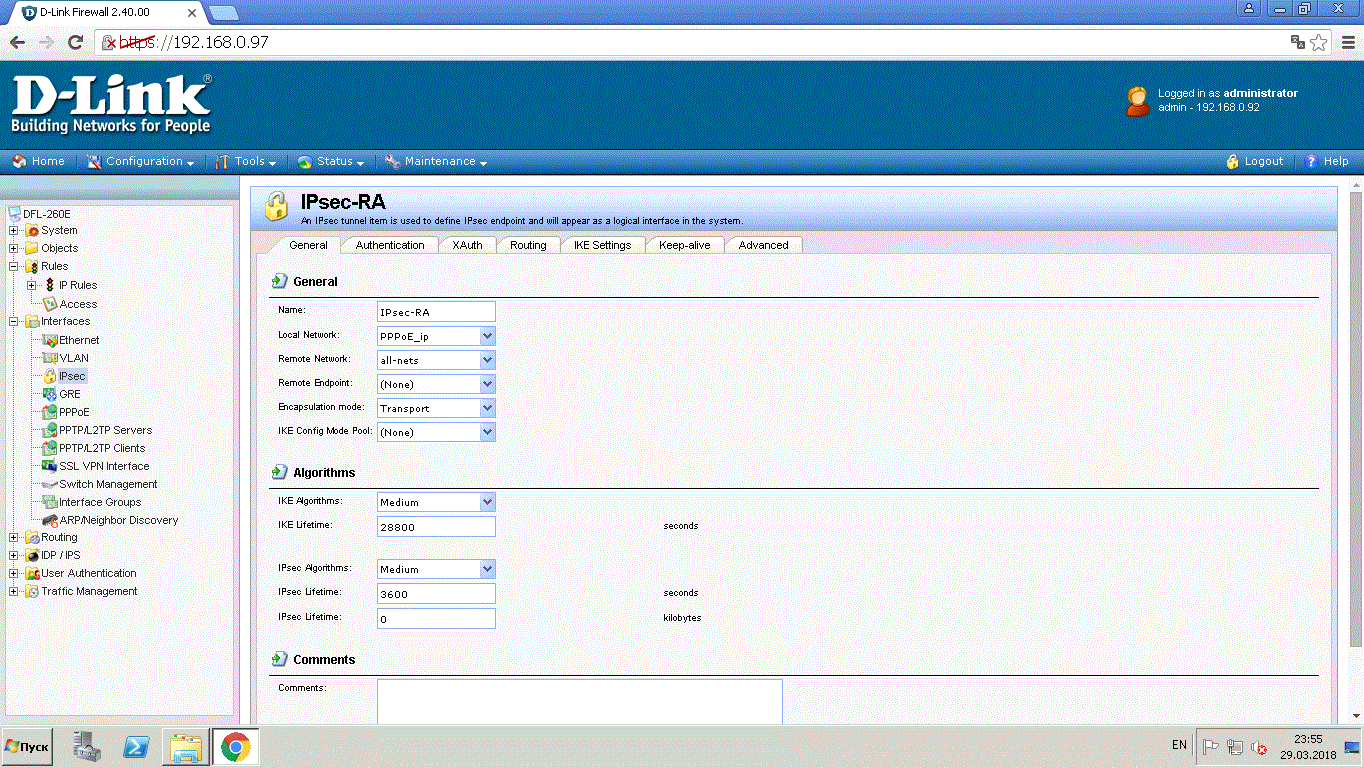
Task: Click the Chrome icon in taskbar
Action: click(x=236, y=746)
